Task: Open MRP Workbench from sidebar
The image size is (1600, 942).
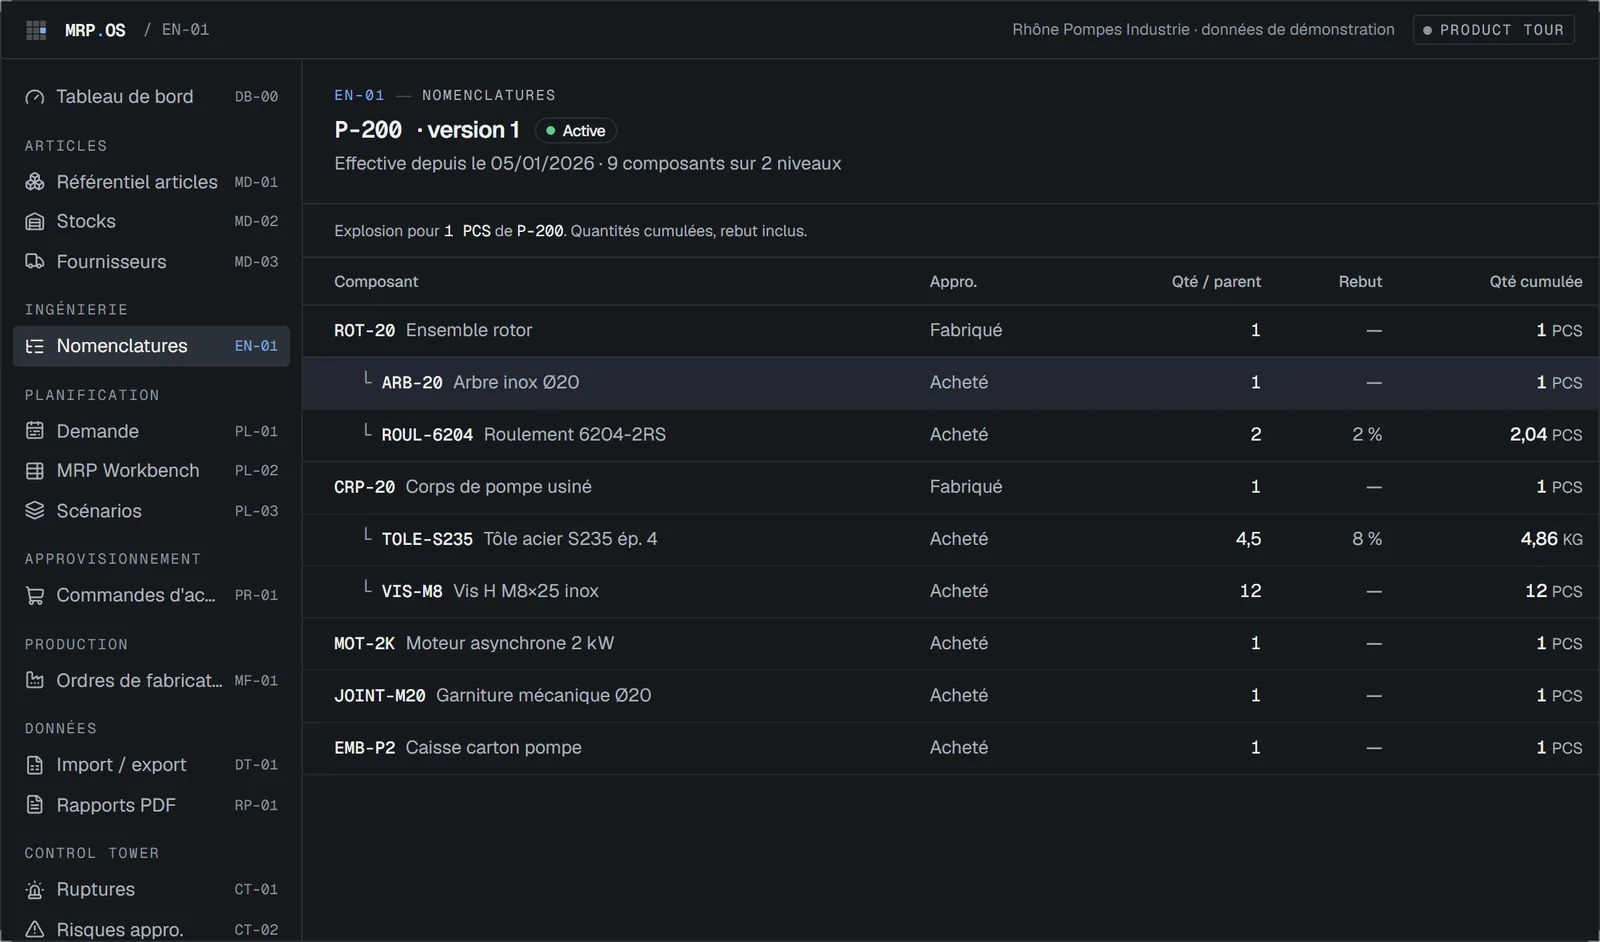Action: tap(151, 471)
